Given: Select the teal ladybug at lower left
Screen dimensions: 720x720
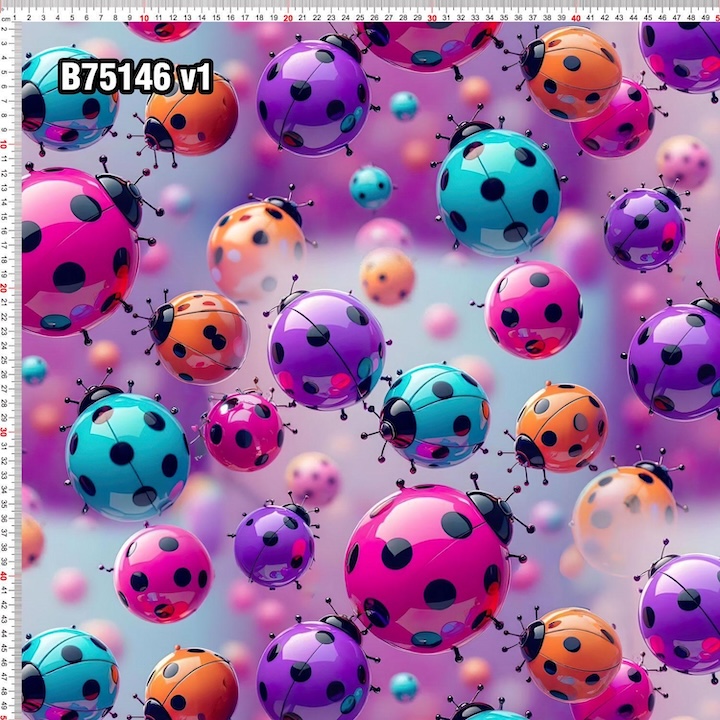Looking at the screenshot, I should [x=127, y=455].
